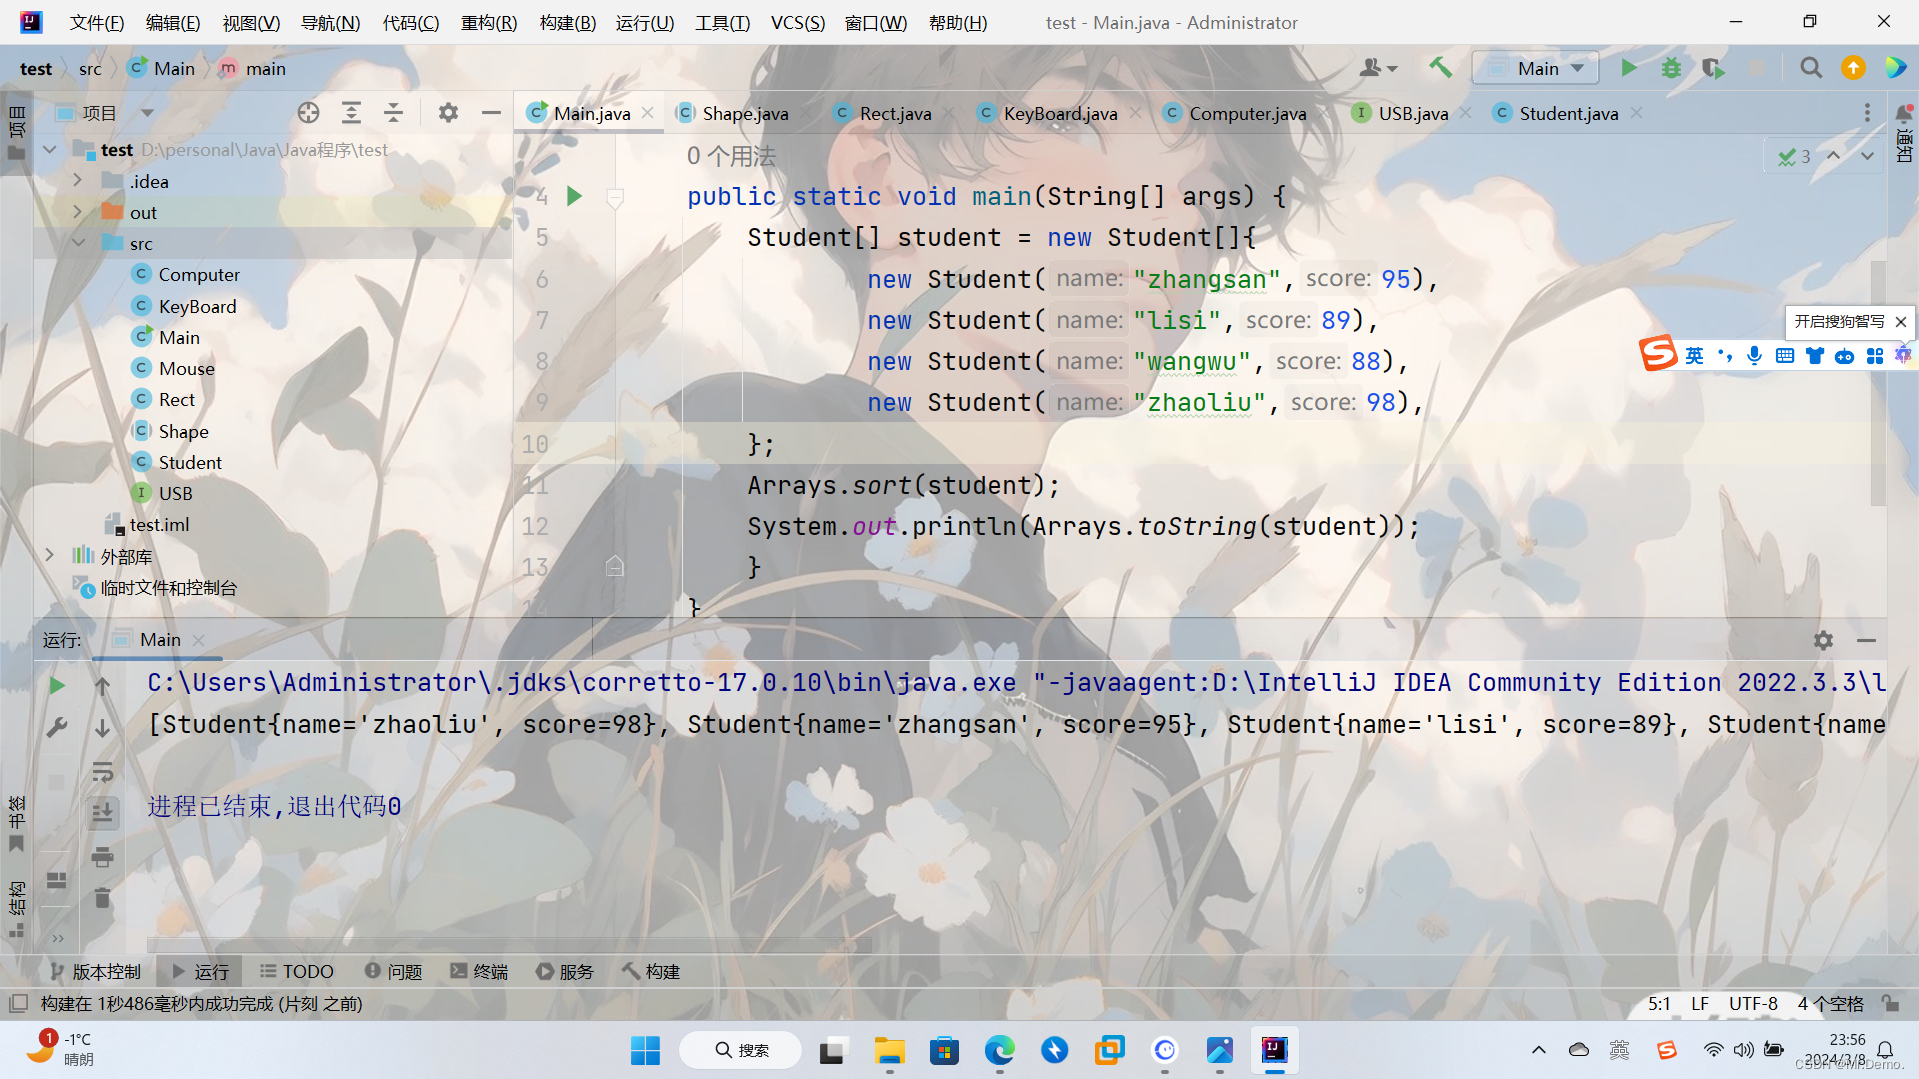Click the gutter run arrow beside main method

pos(574,196)
